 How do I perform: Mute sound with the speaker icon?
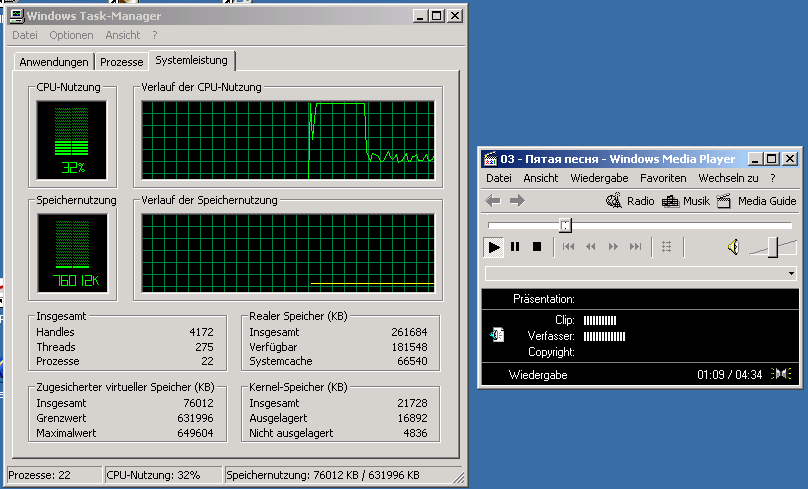733,246
